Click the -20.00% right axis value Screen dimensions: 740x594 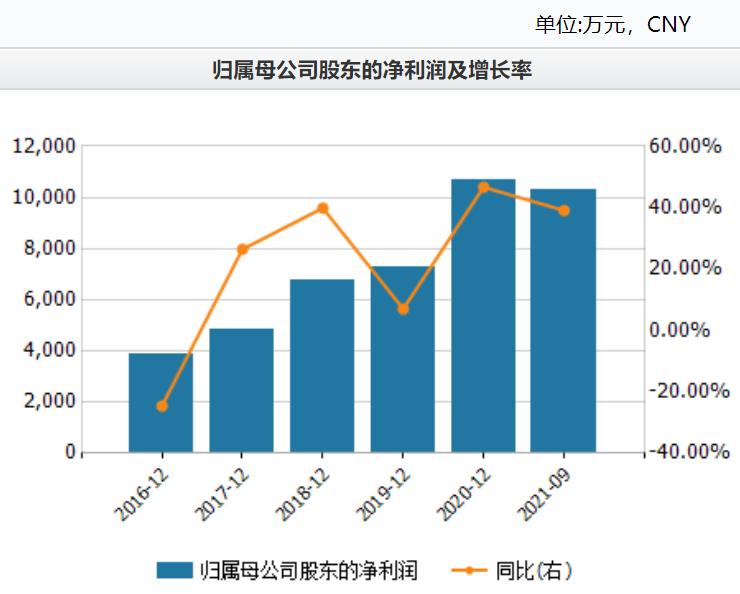[690, 391]
